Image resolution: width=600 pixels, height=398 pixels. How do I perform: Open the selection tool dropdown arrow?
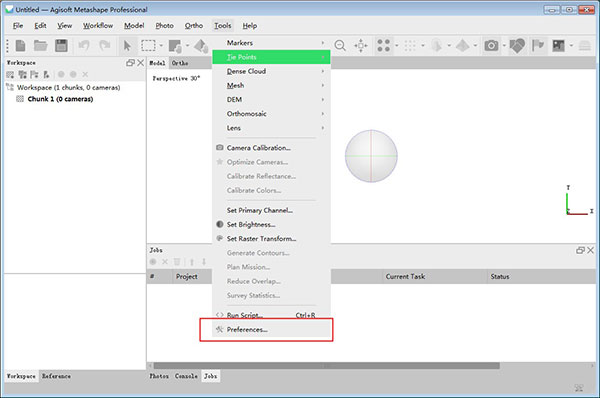pos(161,46)
